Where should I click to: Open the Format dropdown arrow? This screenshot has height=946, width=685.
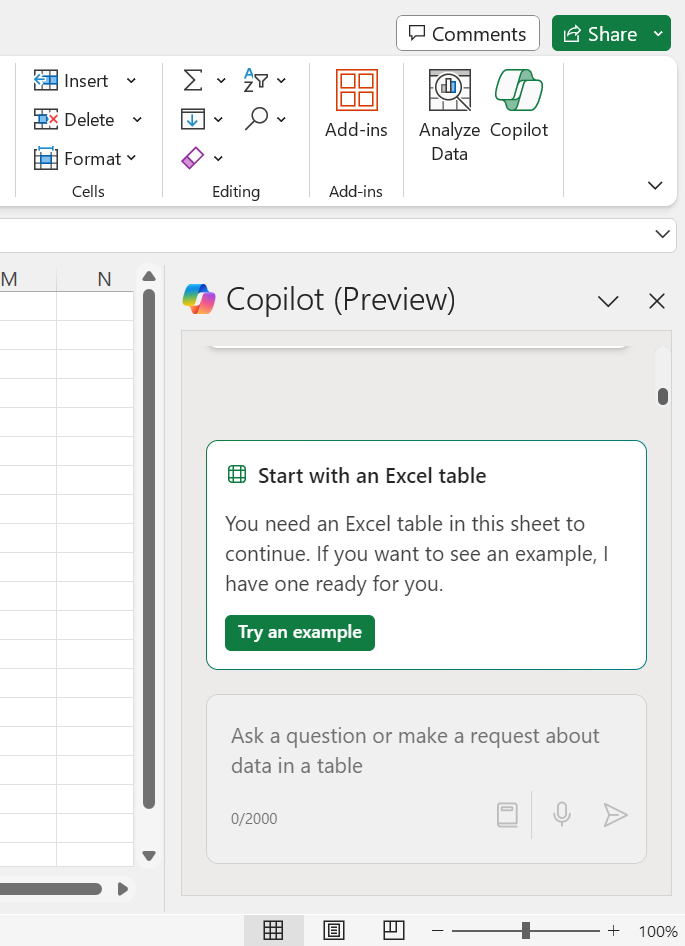[132, 158]
